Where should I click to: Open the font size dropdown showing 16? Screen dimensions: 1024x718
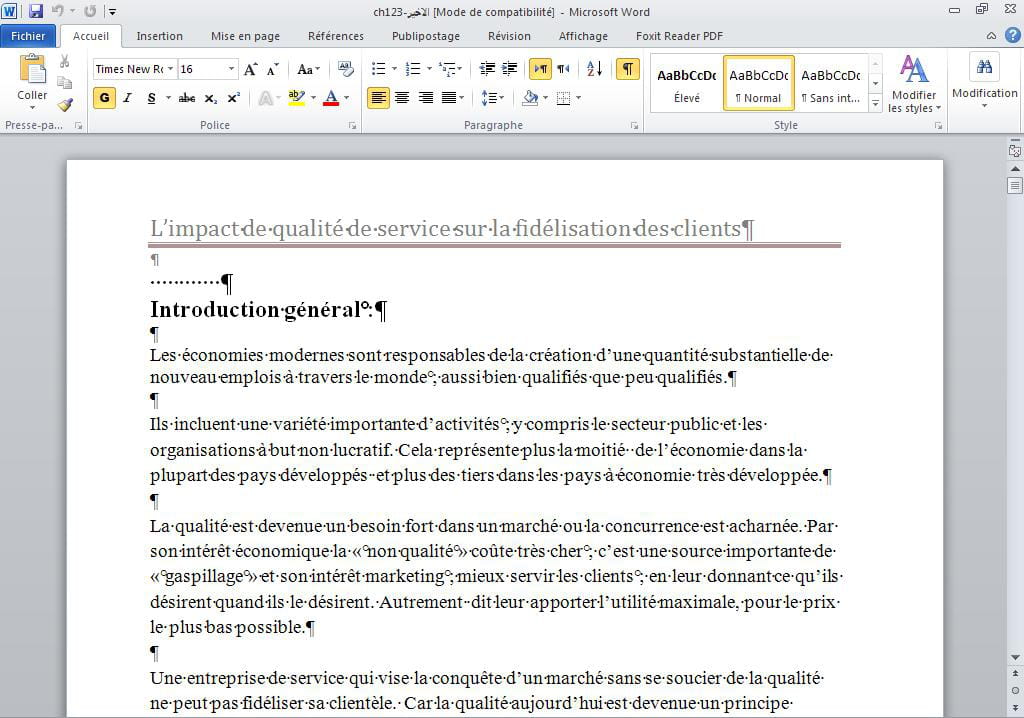point(231,69)
